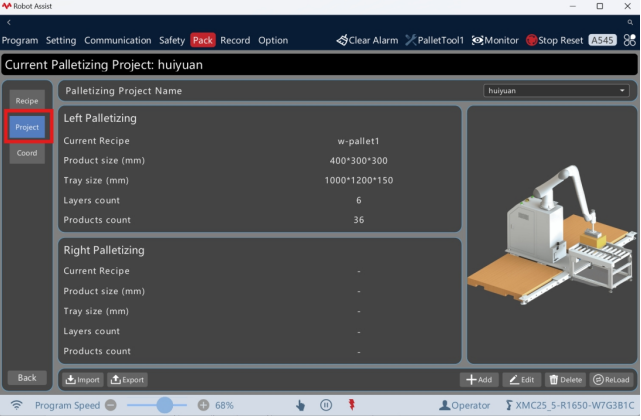Screen dimensions: 641x420
Task: Open the search magnifier icon
Action: point(630,22)
